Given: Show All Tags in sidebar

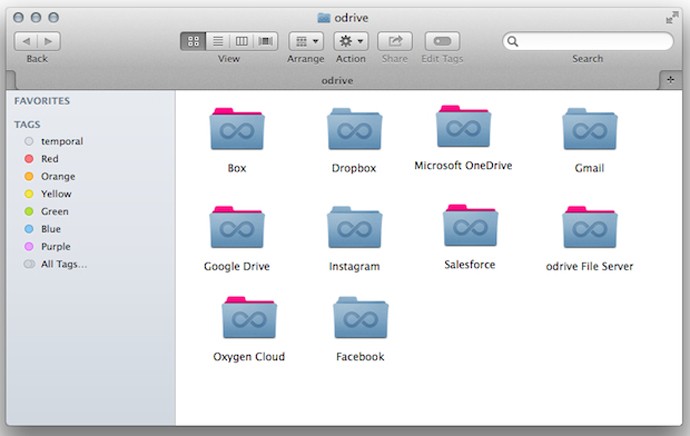Looking at the screenshot, I should [x=63, y=264].
